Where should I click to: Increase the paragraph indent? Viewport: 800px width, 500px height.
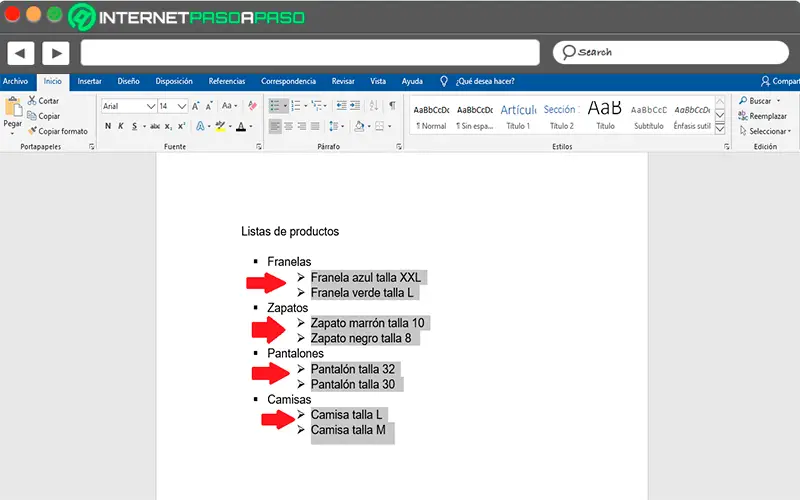355,106
